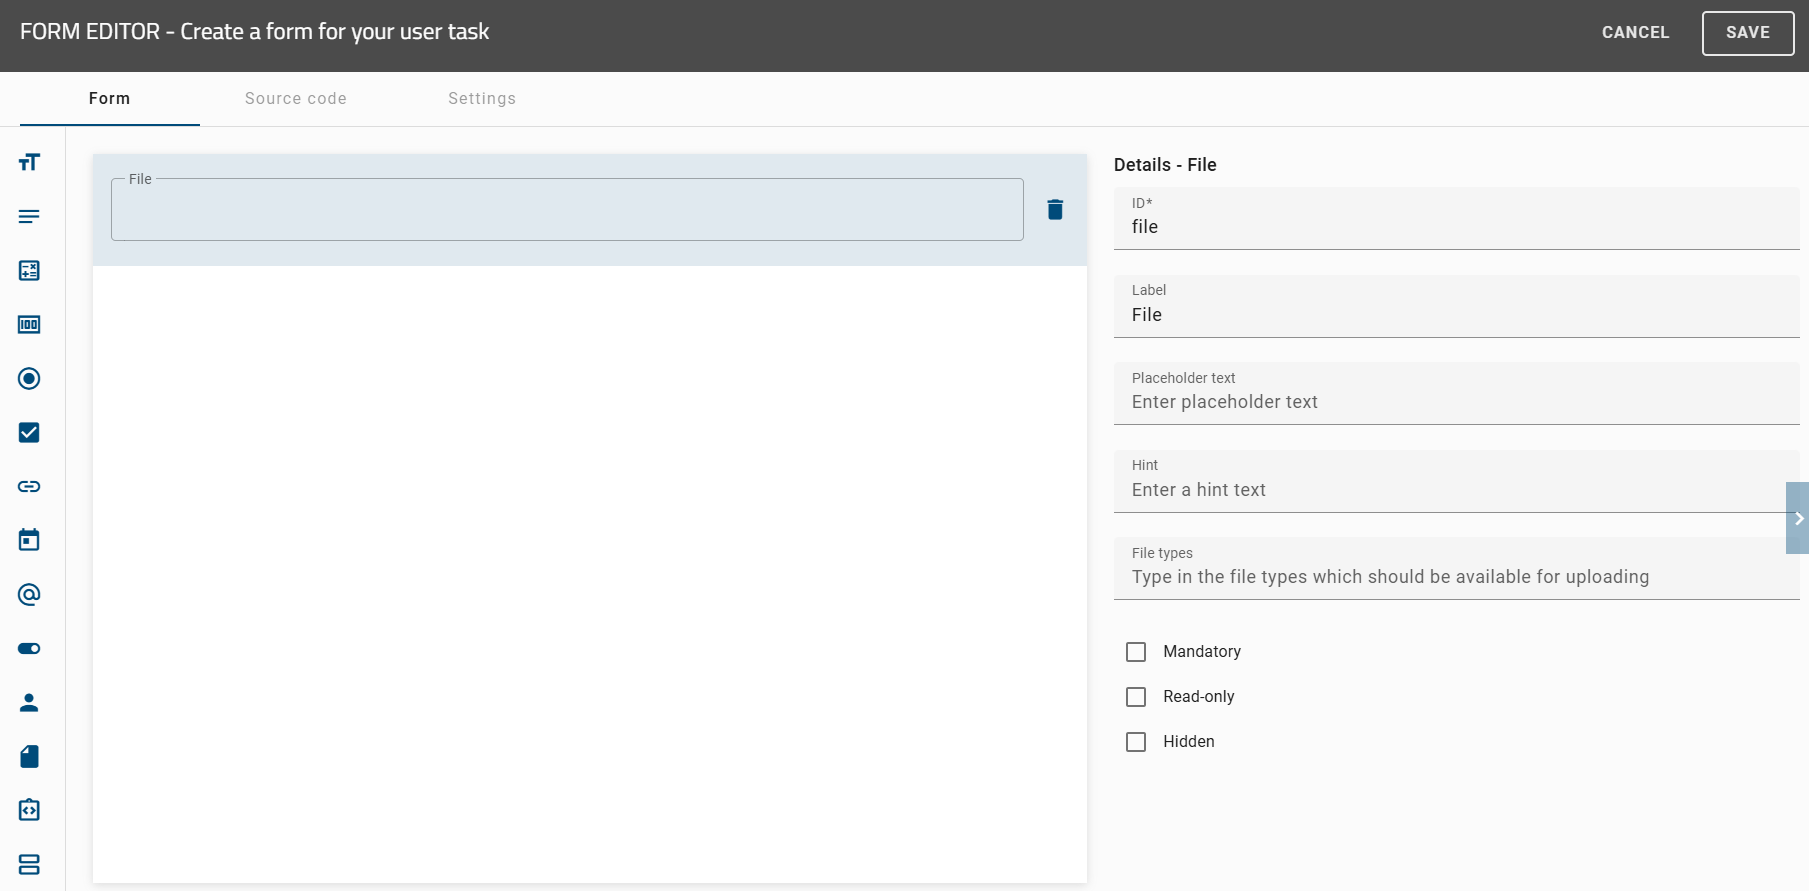Viewport: 1809px width, 891px height.
Task: Add a link element icon
Action: (x=29, y=486)
